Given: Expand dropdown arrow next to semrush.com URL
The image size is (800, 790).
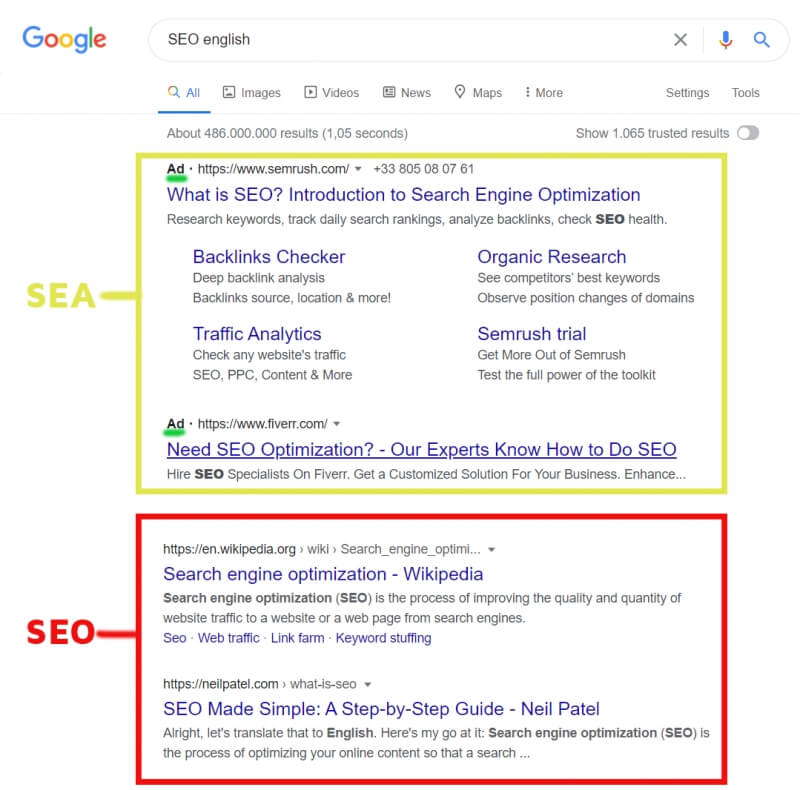Looking at the screenshot, I should (358, 169).
